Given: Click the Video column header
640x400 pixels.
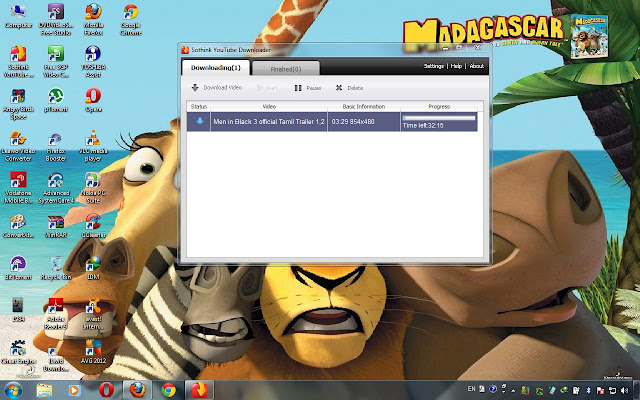Looking at the screenshot, I should tap(269, 107).
